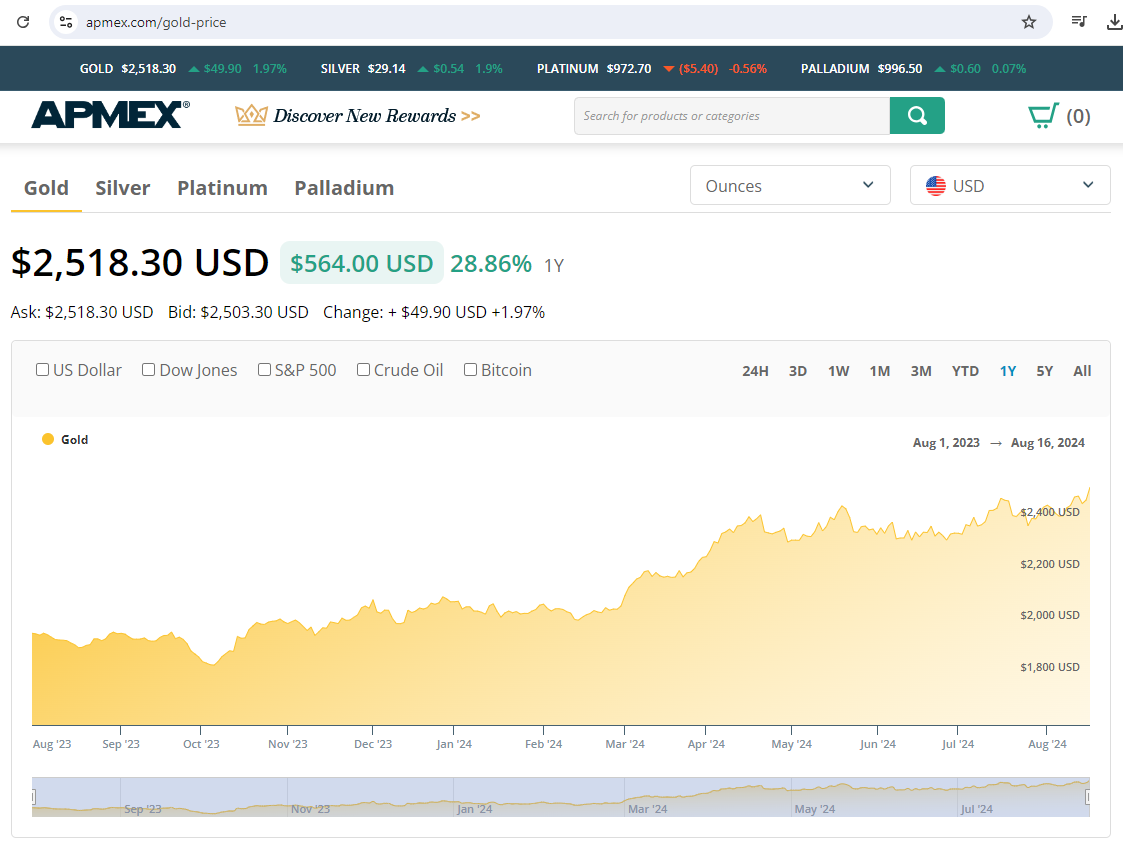Click the Change: + $49.90 USD text

tap(434, 312)
